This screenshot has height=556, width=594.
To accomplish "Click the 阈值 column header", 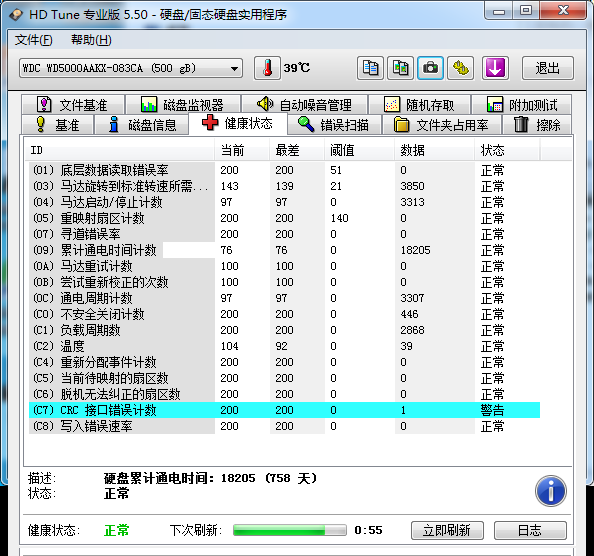I will click(x=359, y=150).
